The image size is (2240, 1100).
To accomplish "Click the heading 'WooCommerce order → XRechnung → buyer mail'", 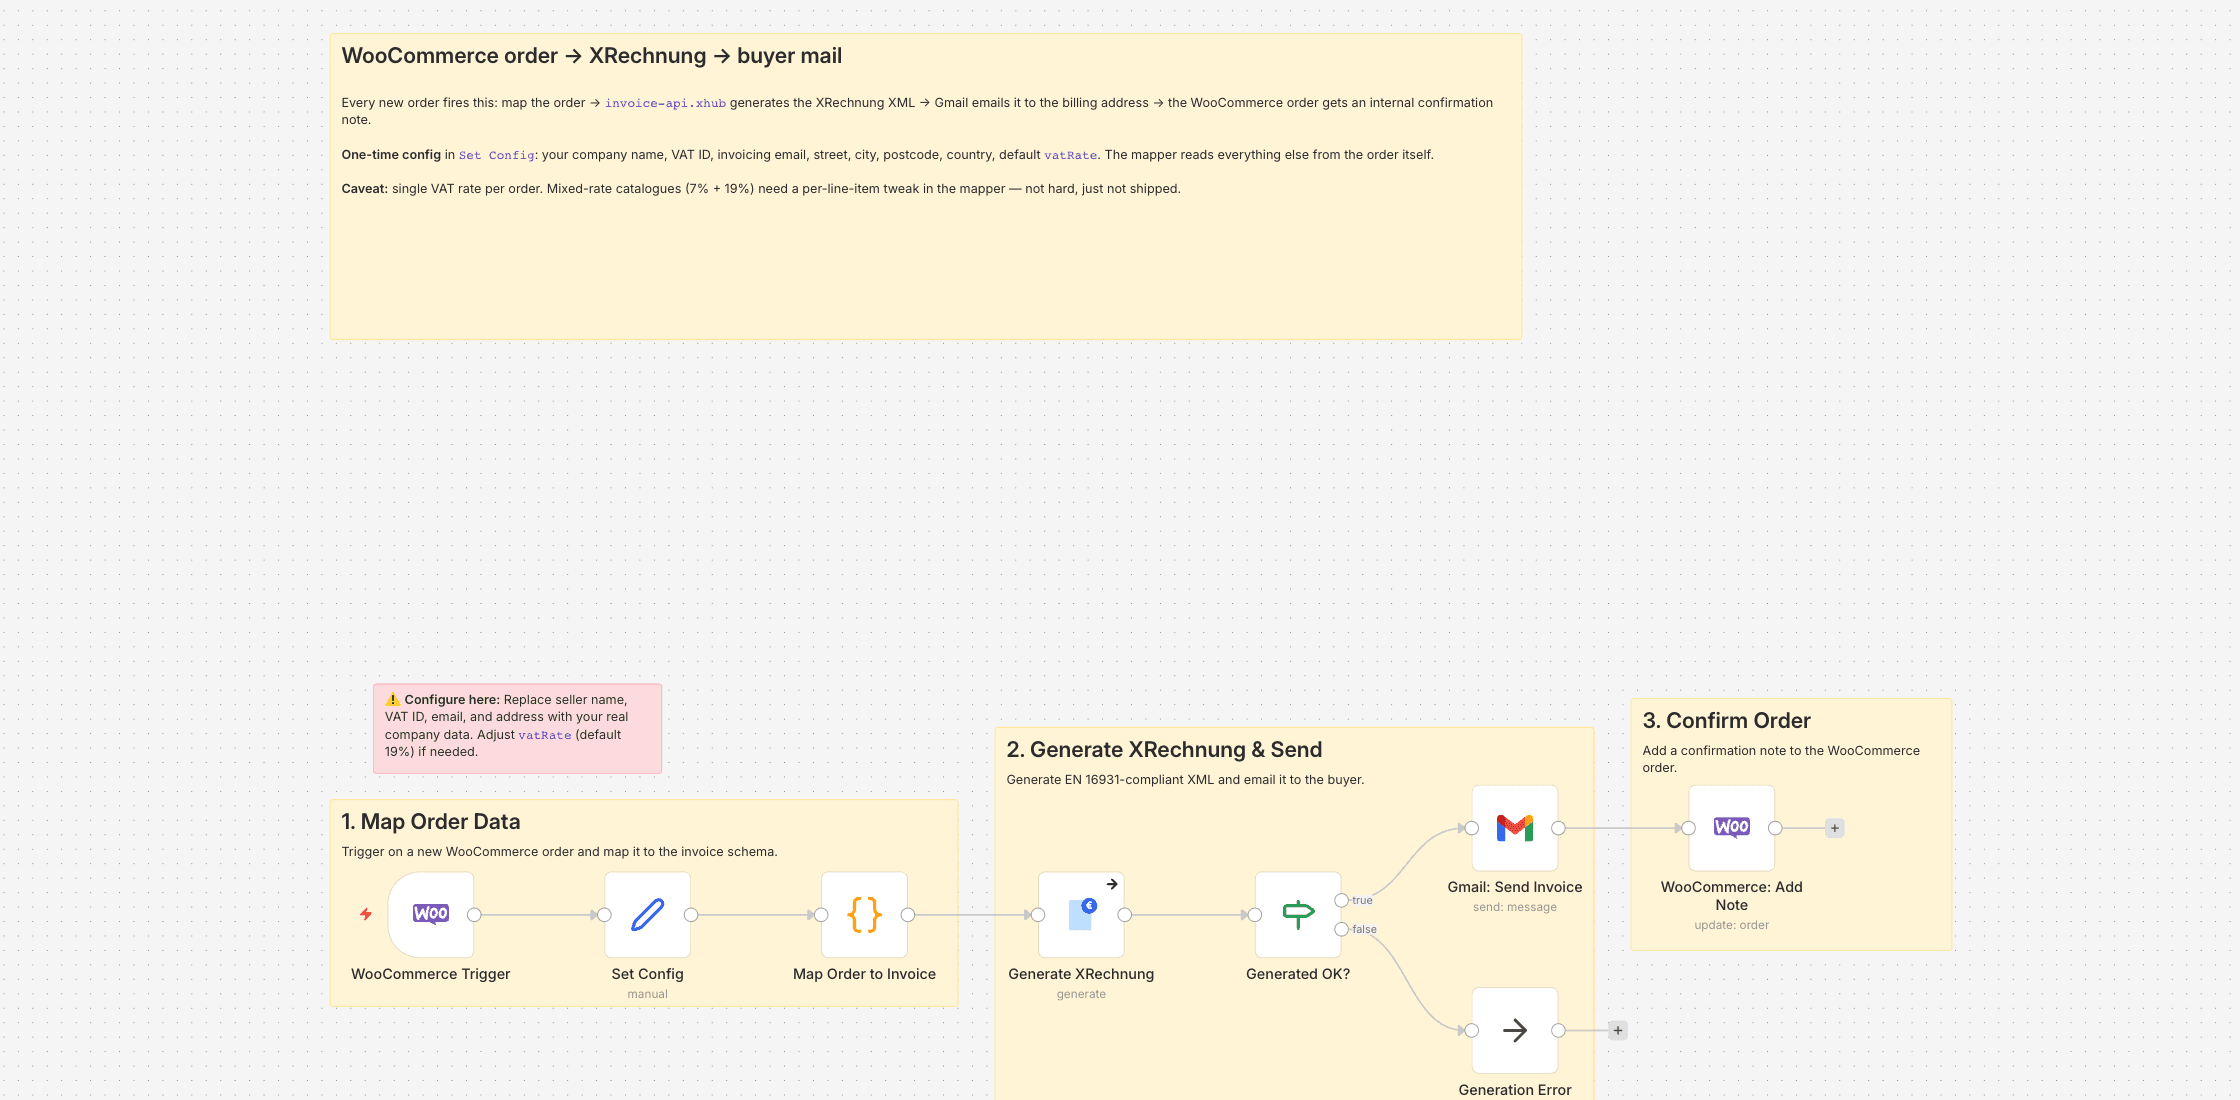I will 592,56.
